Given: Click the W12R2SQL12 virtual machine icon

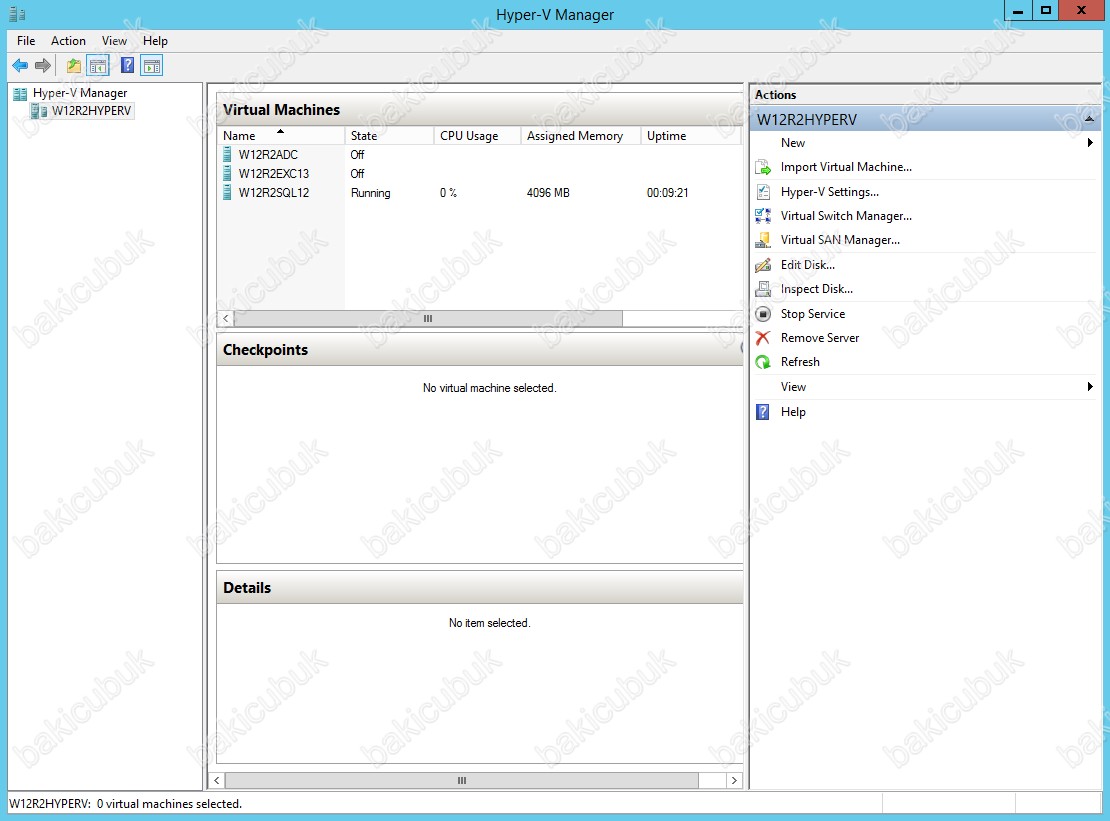Looking at the screenshot, I should point(227,193).
